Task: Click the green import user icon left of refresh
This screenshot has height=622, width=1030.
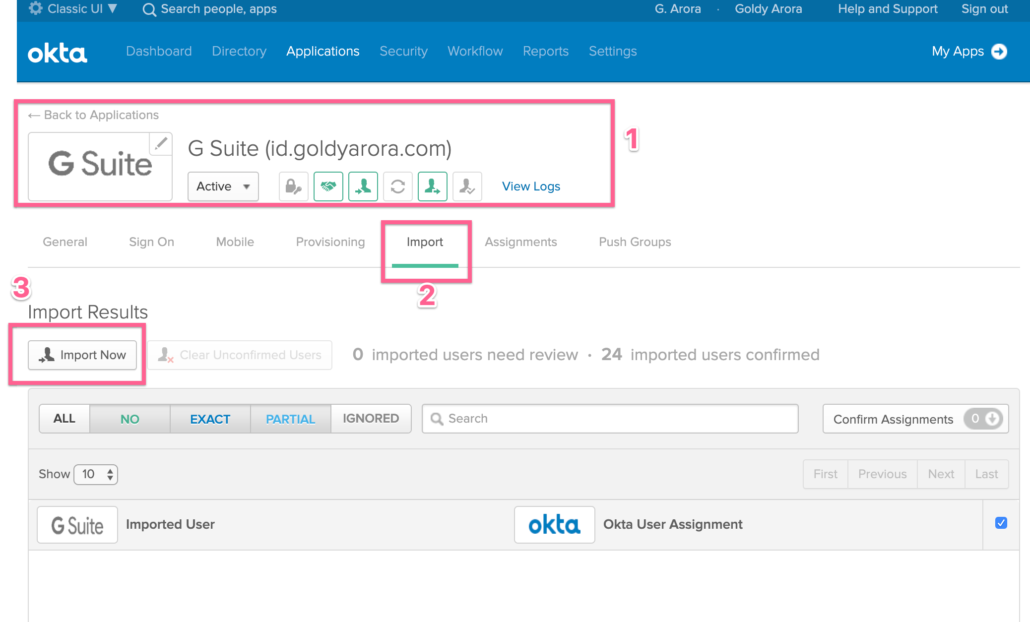Action: click(x=363, y=187)
